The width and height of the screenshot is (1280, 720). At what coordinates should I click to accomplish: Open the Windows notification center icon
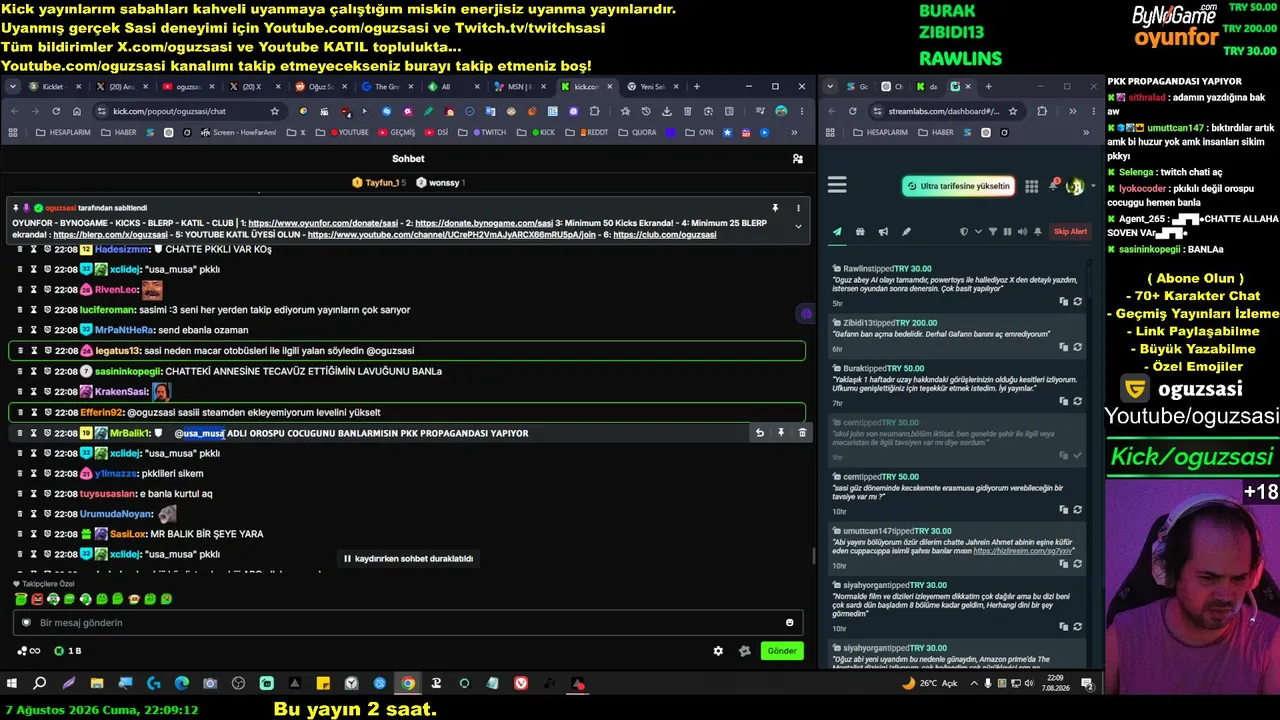point(1088,684)
